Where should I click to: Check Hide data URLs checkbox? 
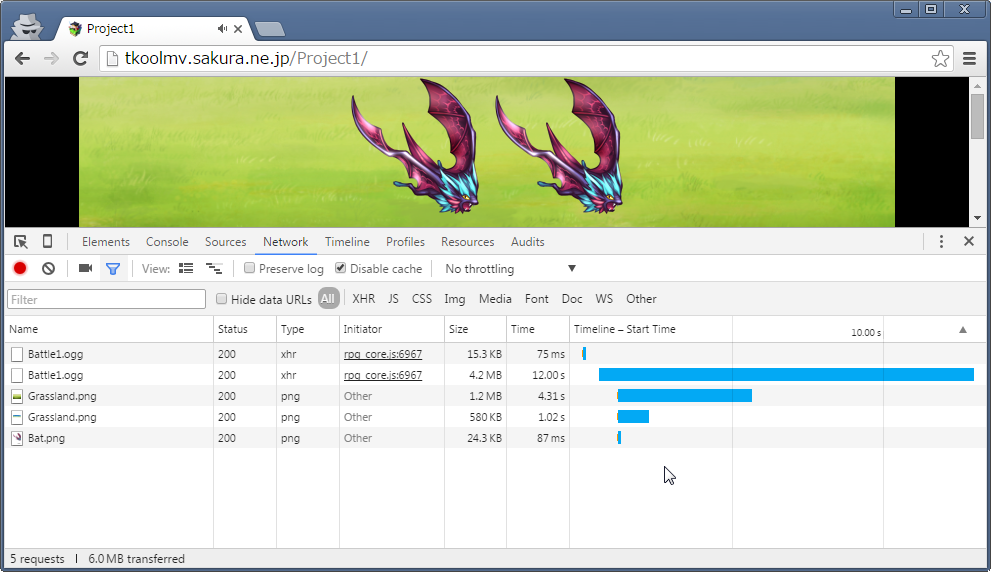tap(221, 299)
